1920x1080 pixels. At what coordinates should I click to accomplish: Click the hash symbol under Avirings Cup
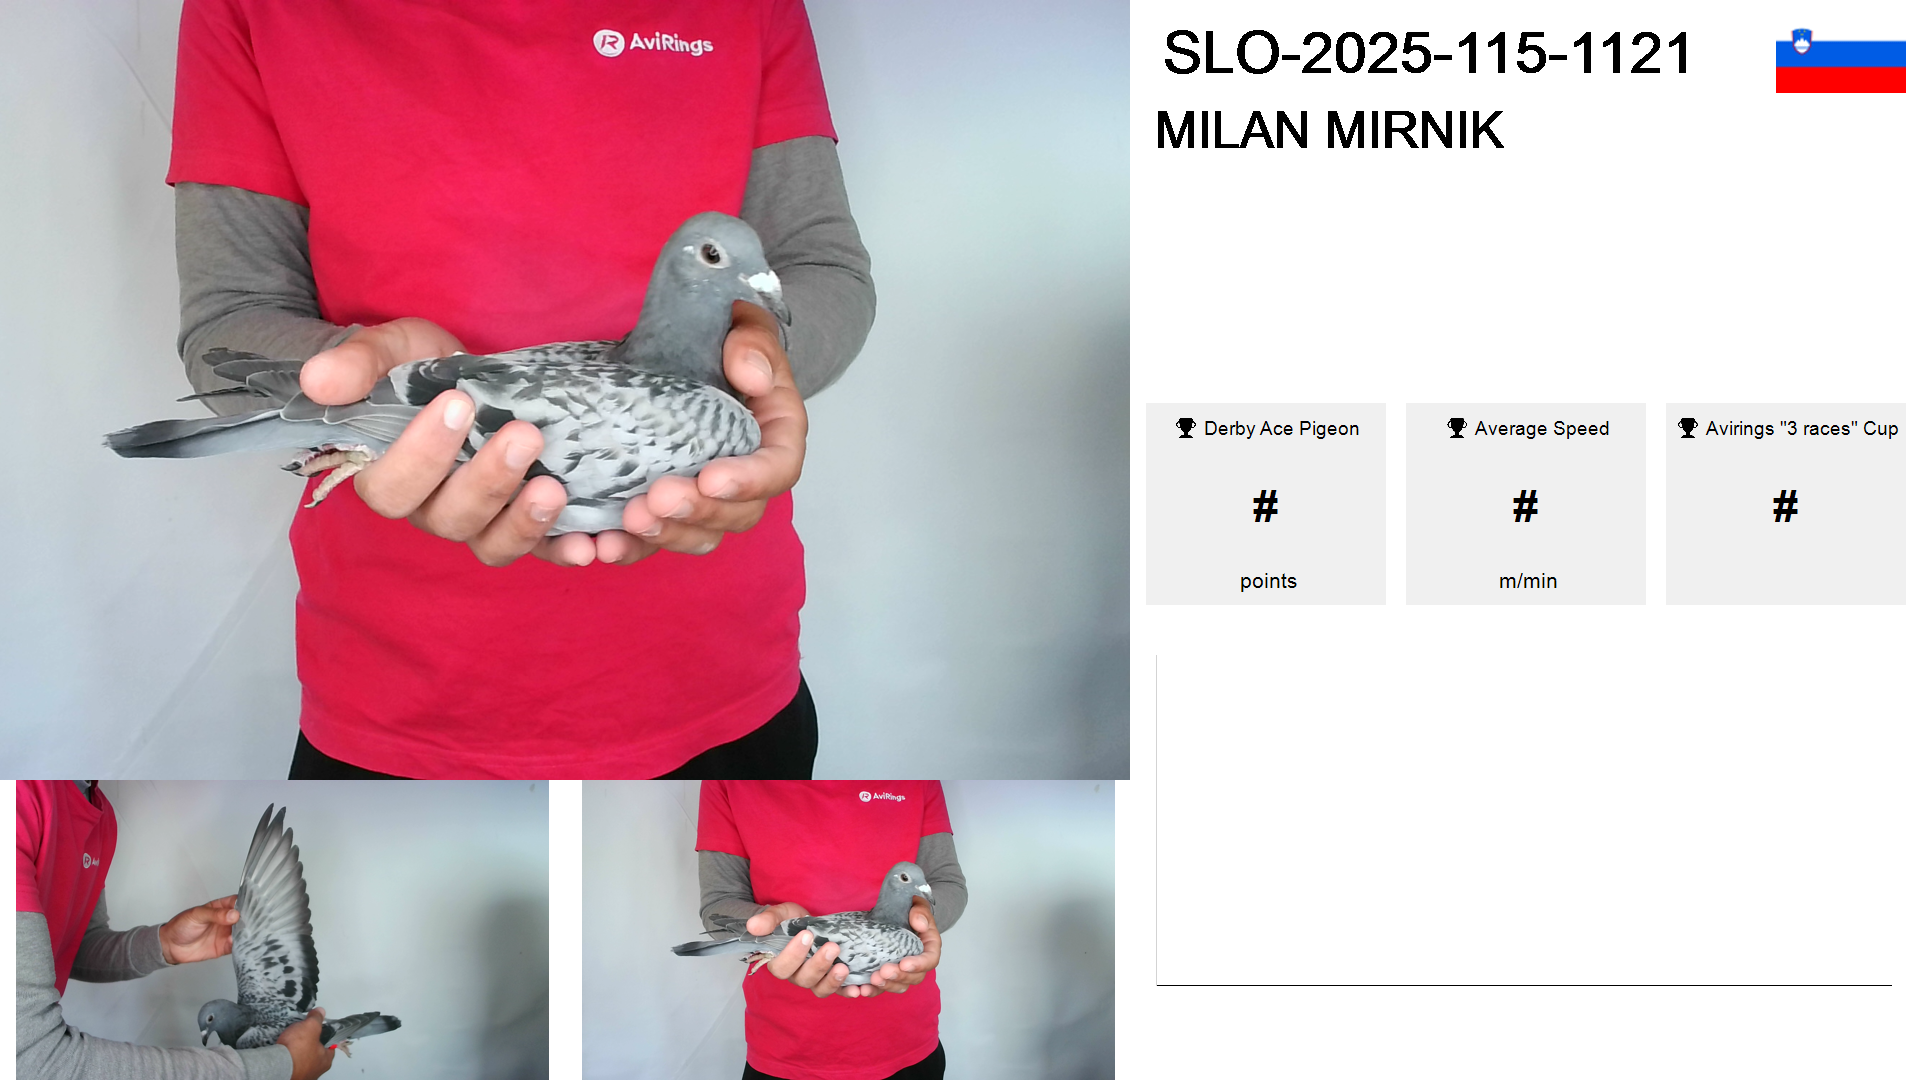1785,506
